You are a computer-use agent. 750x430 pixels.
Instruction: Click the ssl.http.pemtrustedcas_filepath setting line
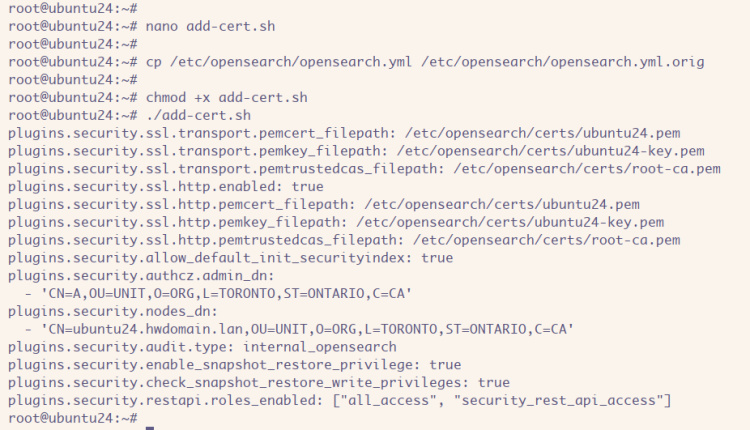coord(344,241)
